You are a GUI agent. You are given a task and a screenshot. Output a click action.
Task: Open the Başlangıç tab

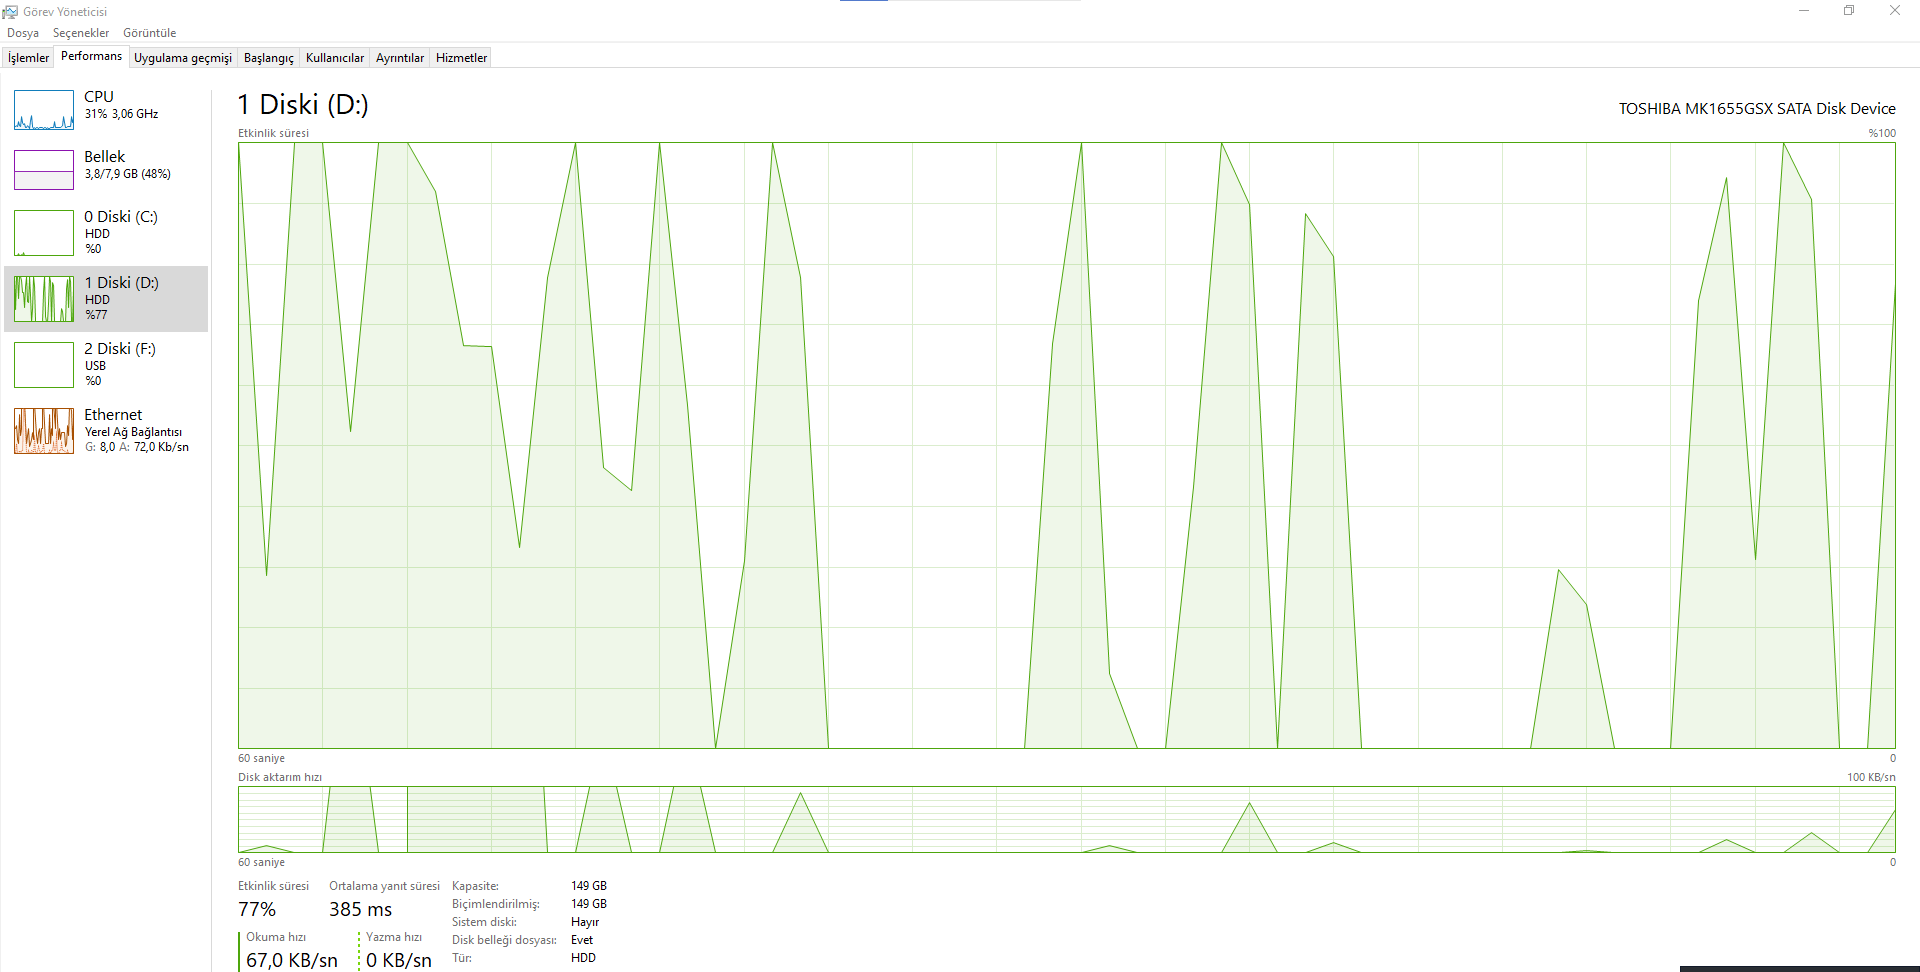click(269, 58)
